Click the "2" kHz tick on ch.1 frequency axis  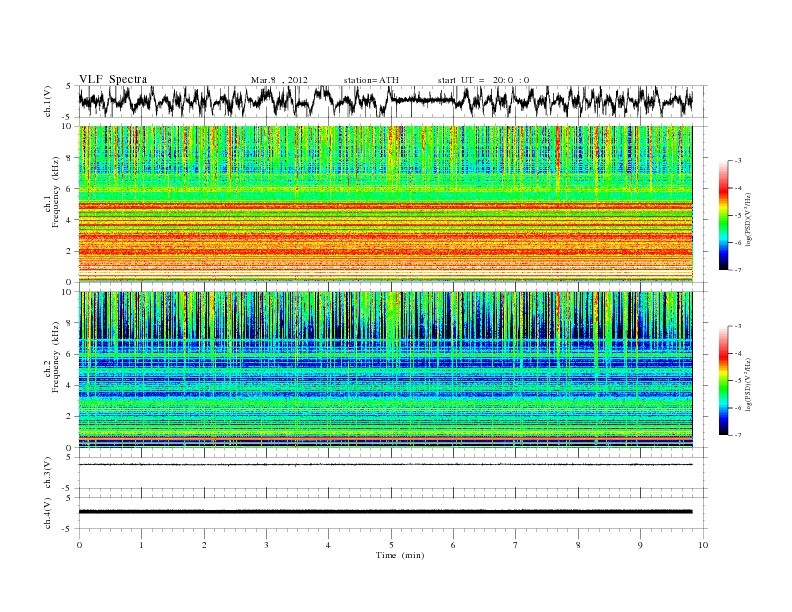69,251
